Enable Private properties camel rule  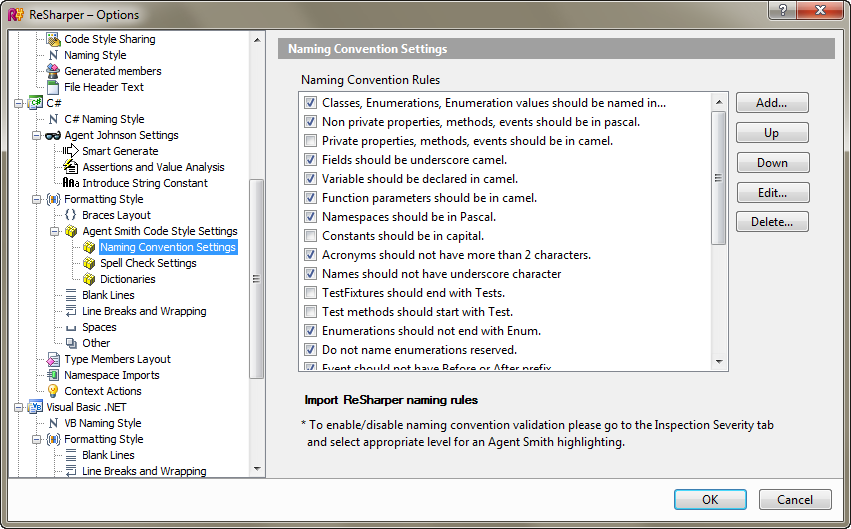pyautogui.click(x=310, y=141)
